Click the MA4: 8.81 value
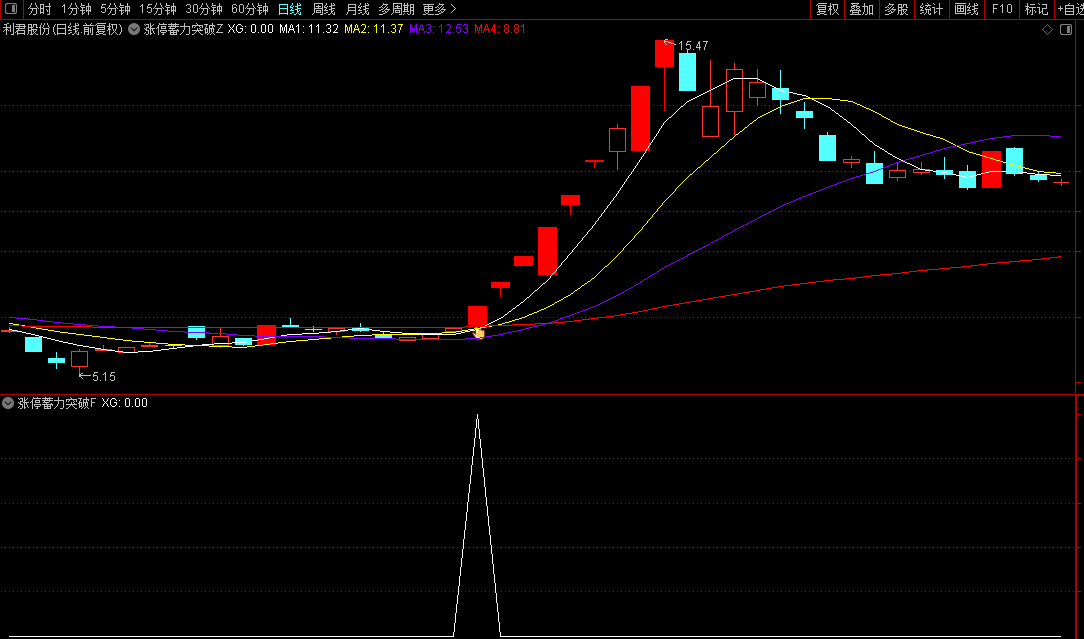The width and height of the screenshot is (1084, 639). point(500,29)
